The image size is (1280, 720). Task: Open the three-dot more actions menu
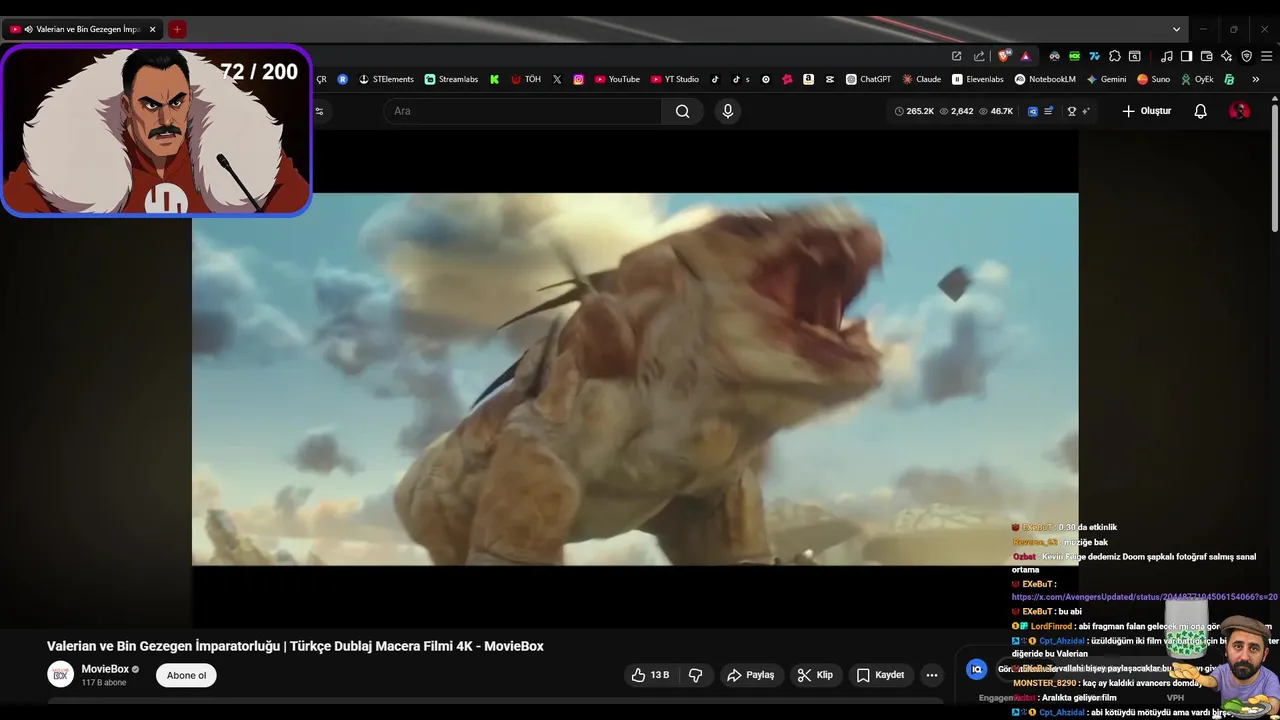click(x=932, y=675)
